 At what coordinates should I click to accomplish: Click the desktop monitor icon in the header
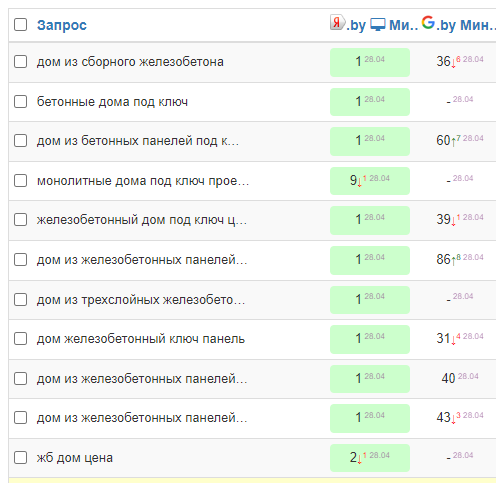click(378, 25)
